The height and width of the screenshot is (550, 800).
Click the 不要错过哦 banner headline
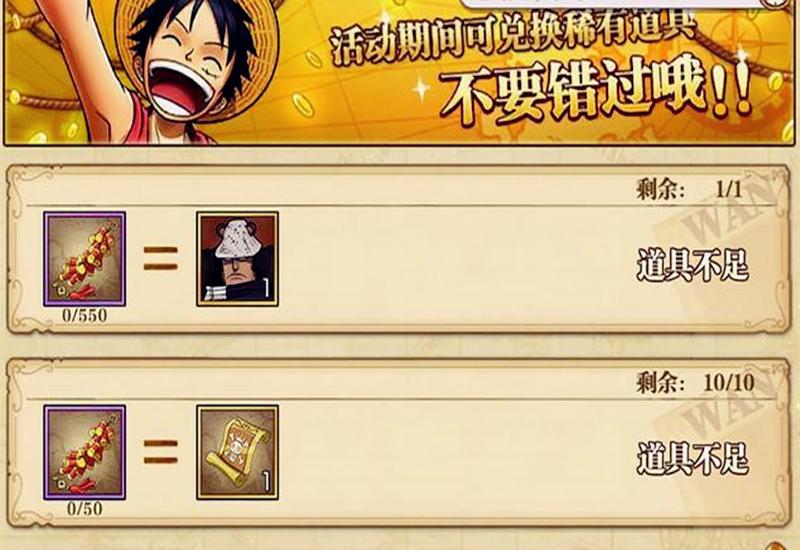click(x=594, y=92)
